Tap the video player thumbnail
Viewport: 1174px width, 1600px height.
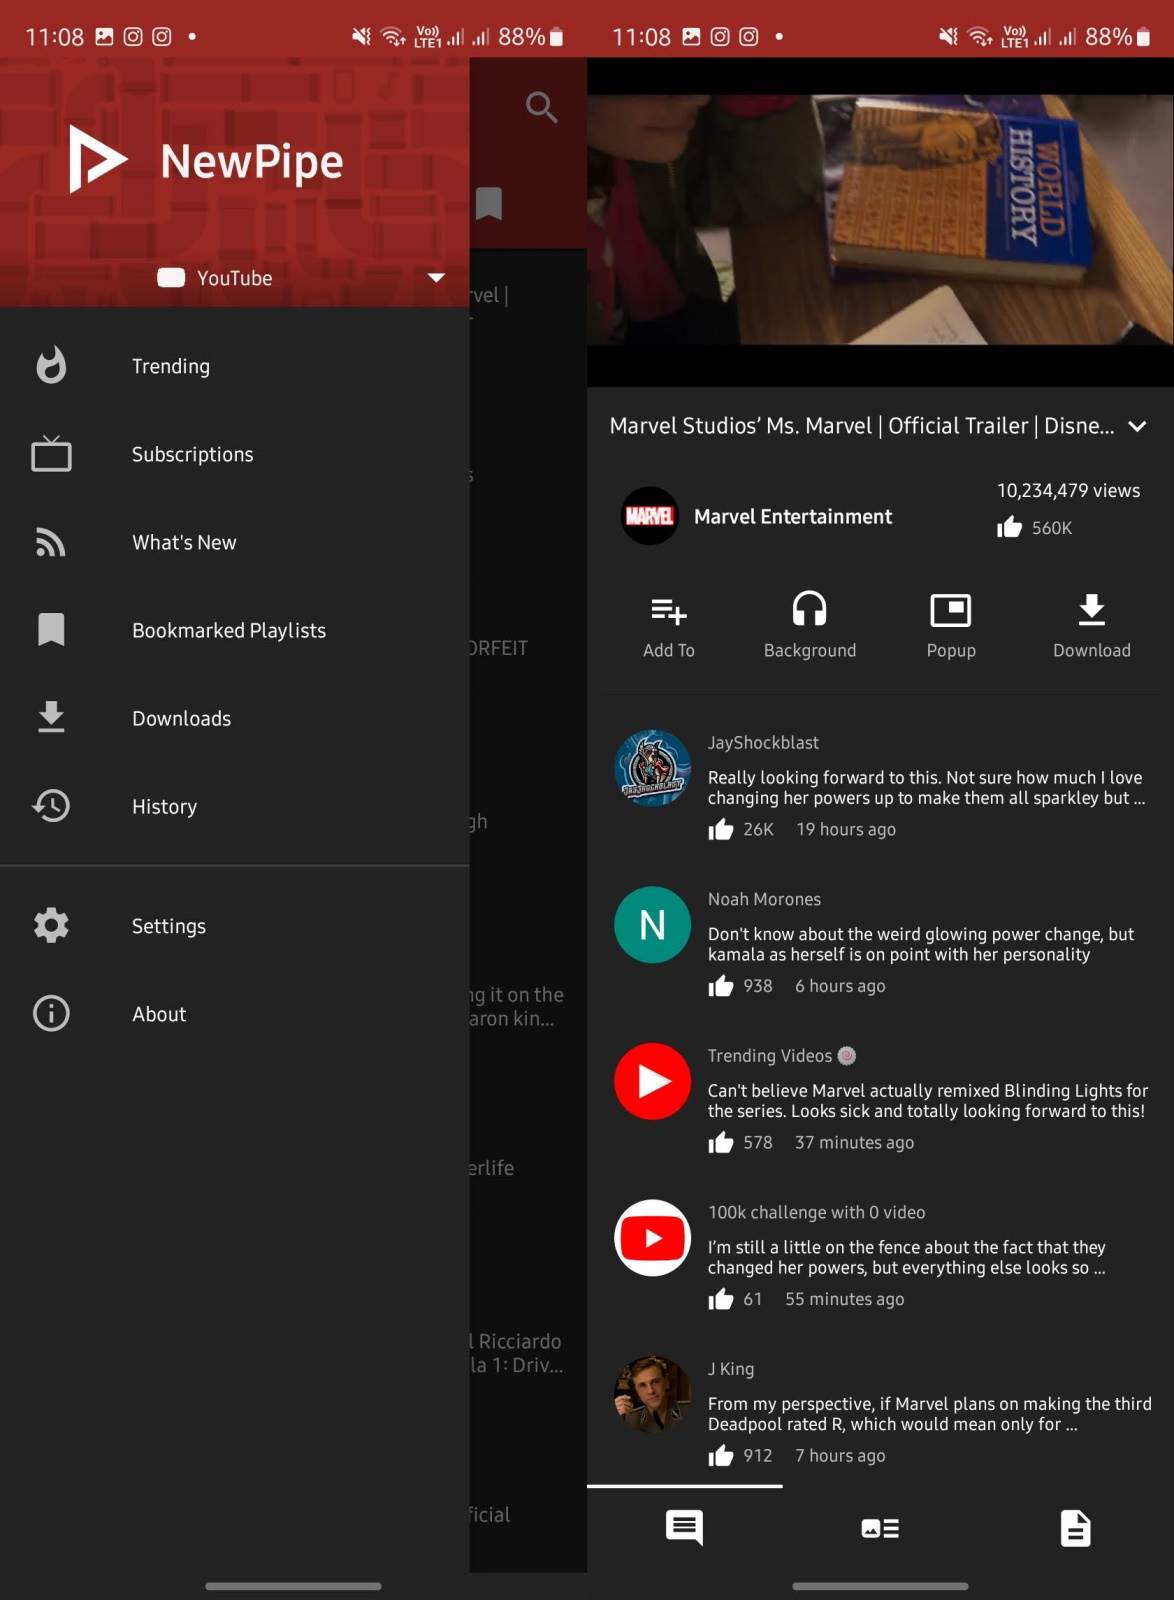point(880,220)
